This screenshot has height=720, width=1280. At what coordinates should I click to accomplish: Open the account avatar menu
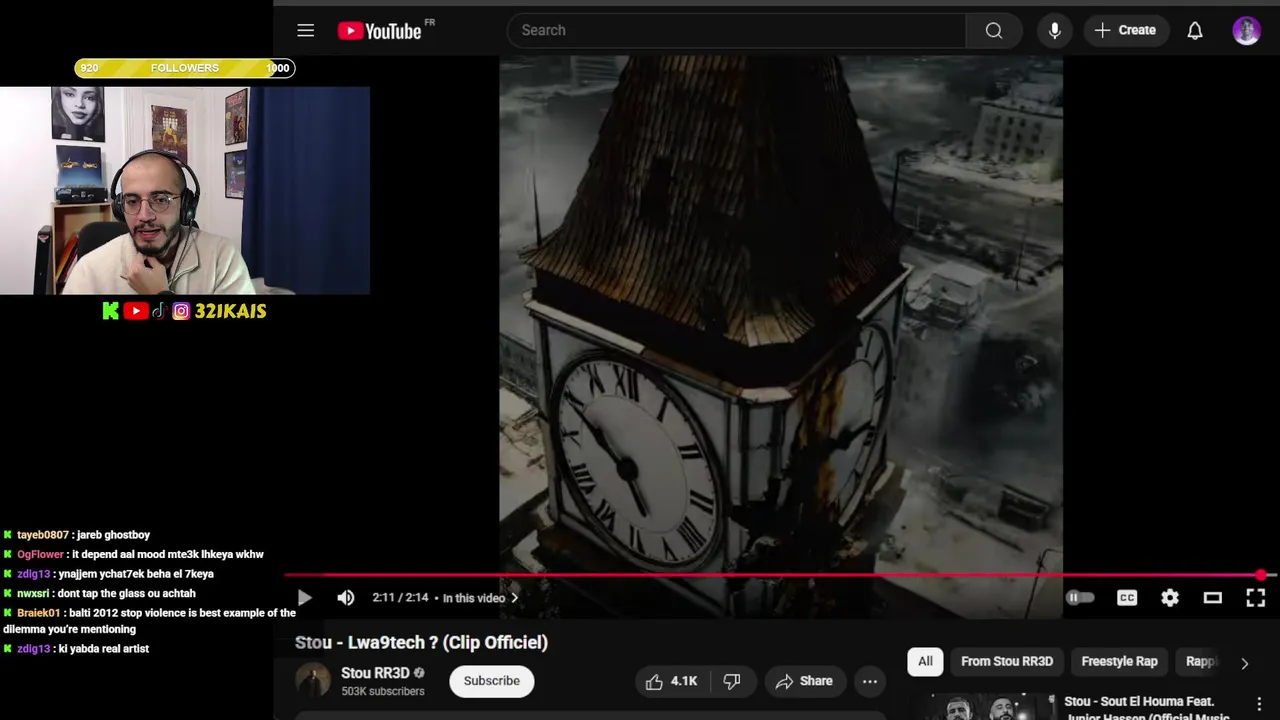(1246, 30)
